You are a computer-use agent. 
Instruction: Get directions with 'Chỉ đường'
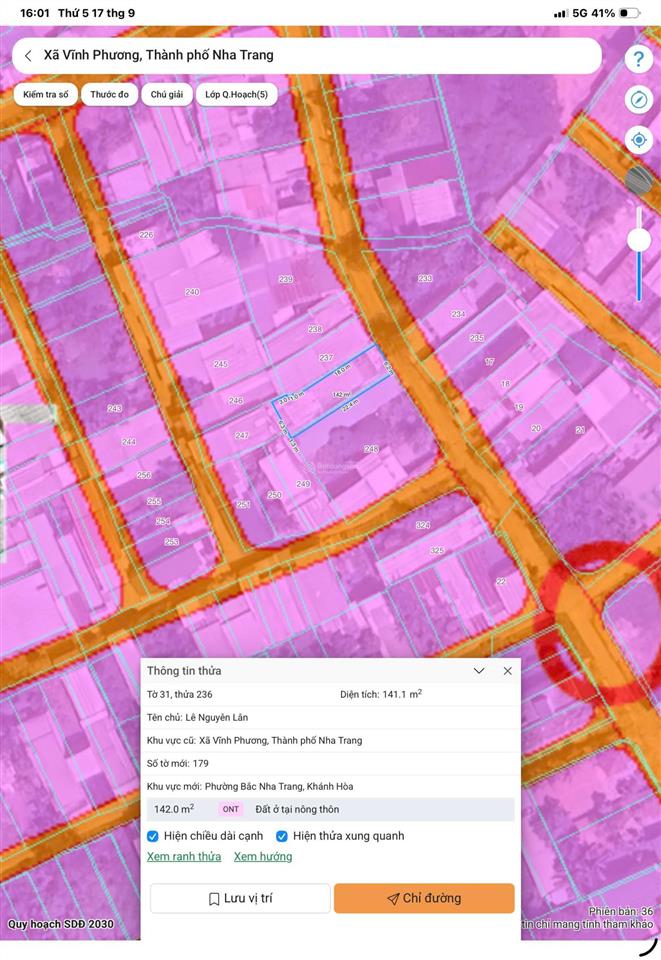click(x=424, y=898)
